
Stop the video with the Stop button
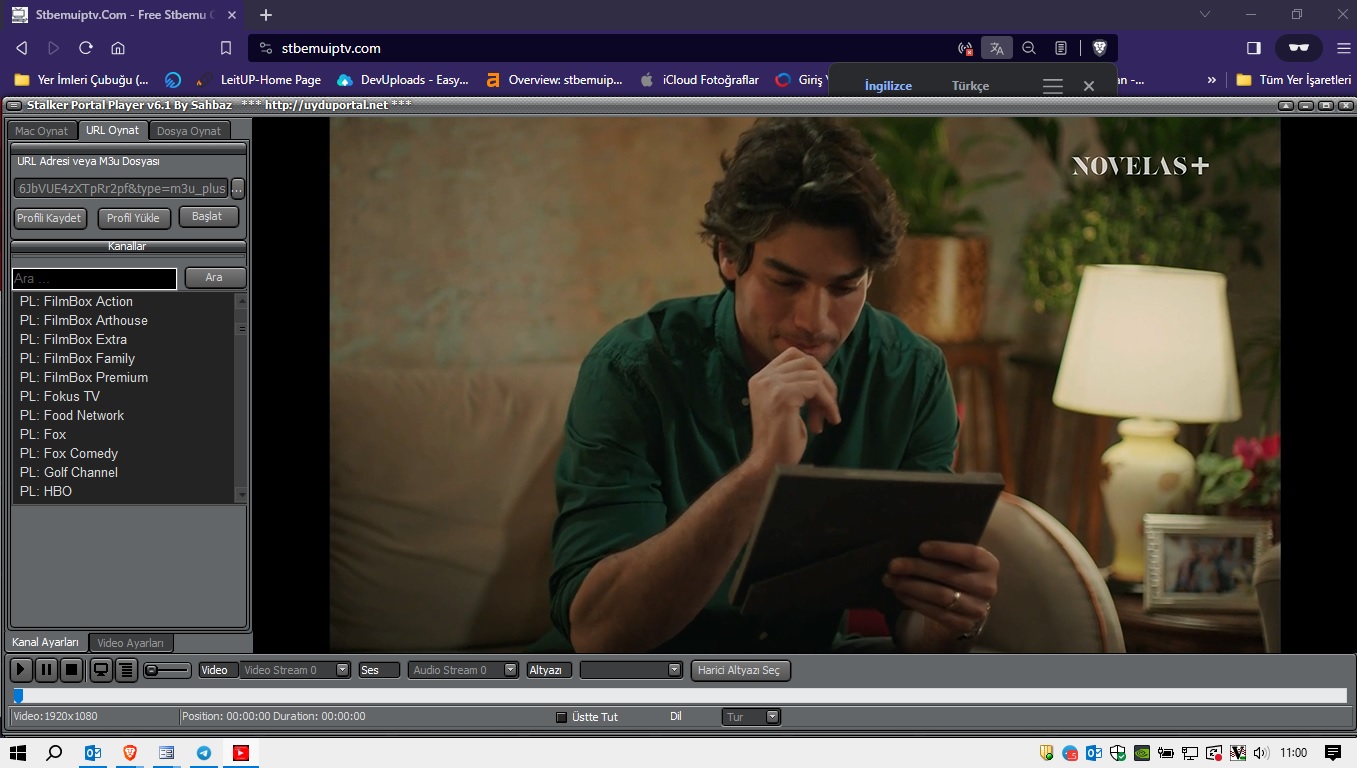pyautogui.click(x=72, y=670)
